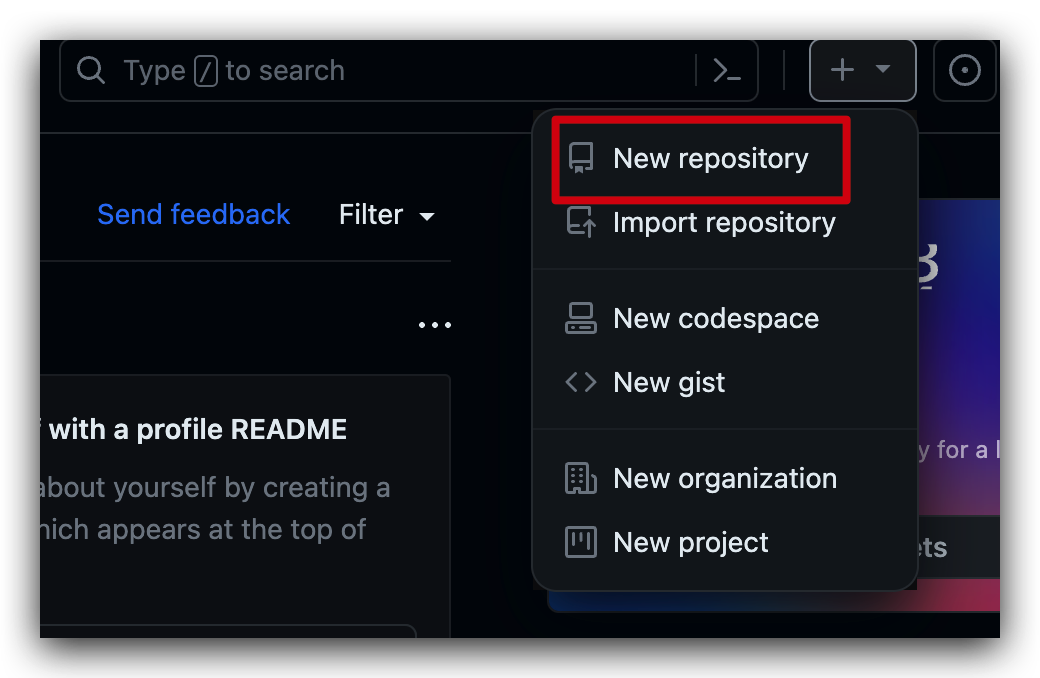Select the New repository menu label
Viewport: 1040px width, 678px height.
click(710, 158)
